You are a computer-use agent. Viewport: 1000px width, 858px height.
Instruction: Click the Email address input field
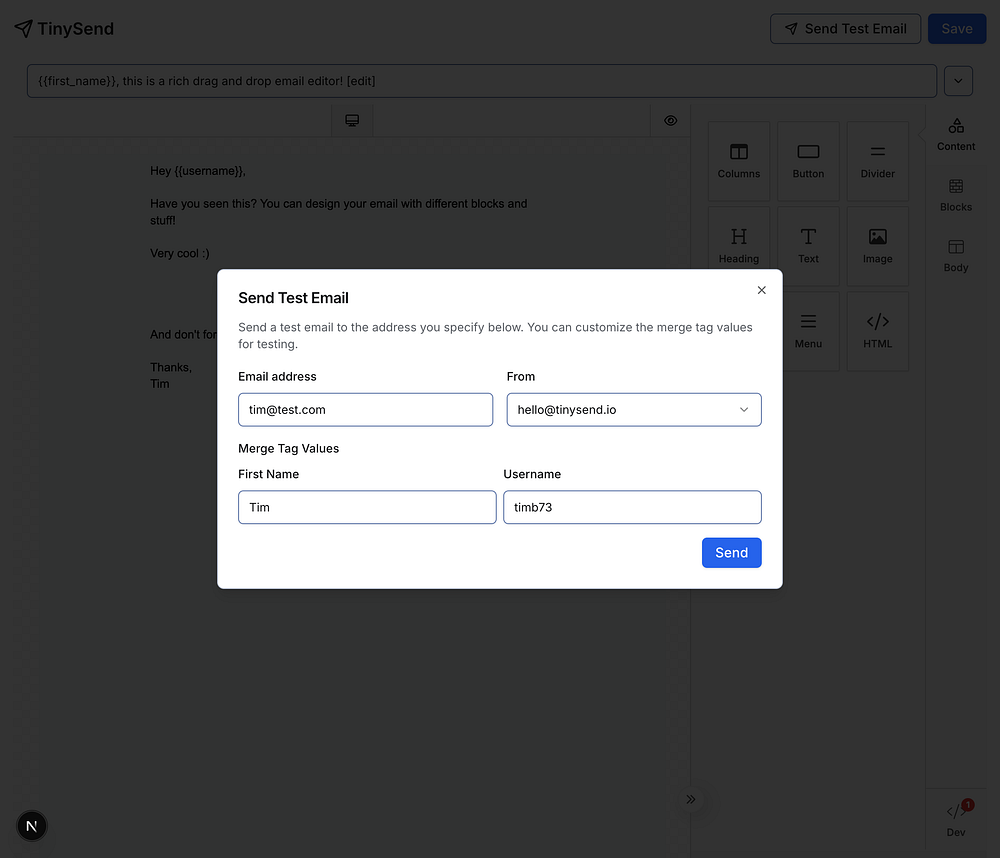[365, 410]
